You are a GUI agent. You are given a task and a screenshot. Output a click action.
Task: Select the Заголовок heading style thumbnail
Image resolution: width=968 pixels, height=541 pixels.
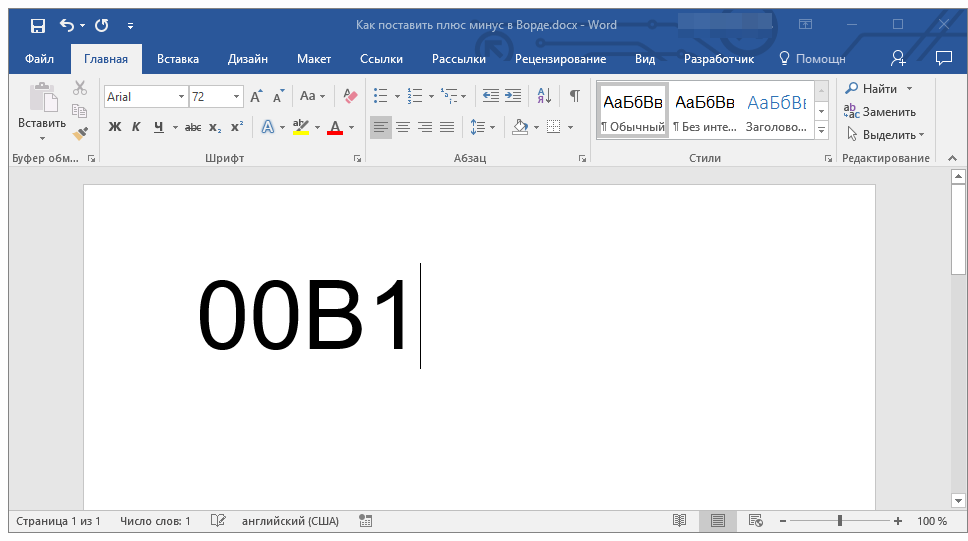click(x=776, y=111)
